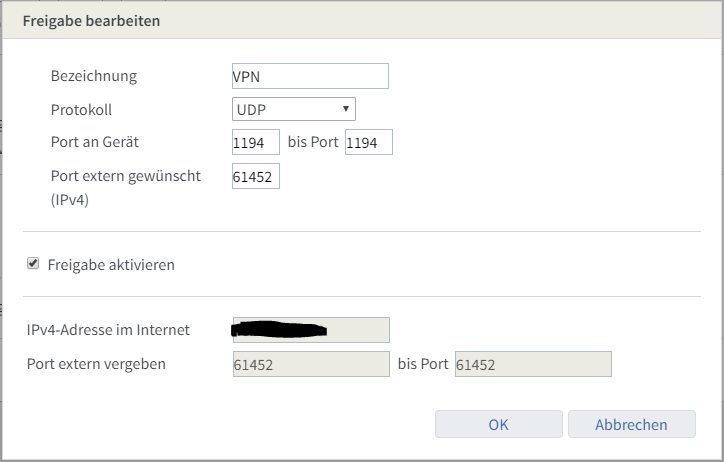Image resolution: width=724 pixels, height=462 pixels.
Task: Click the Freigabe bearbeiten dialog title
Action: (91, 20)
